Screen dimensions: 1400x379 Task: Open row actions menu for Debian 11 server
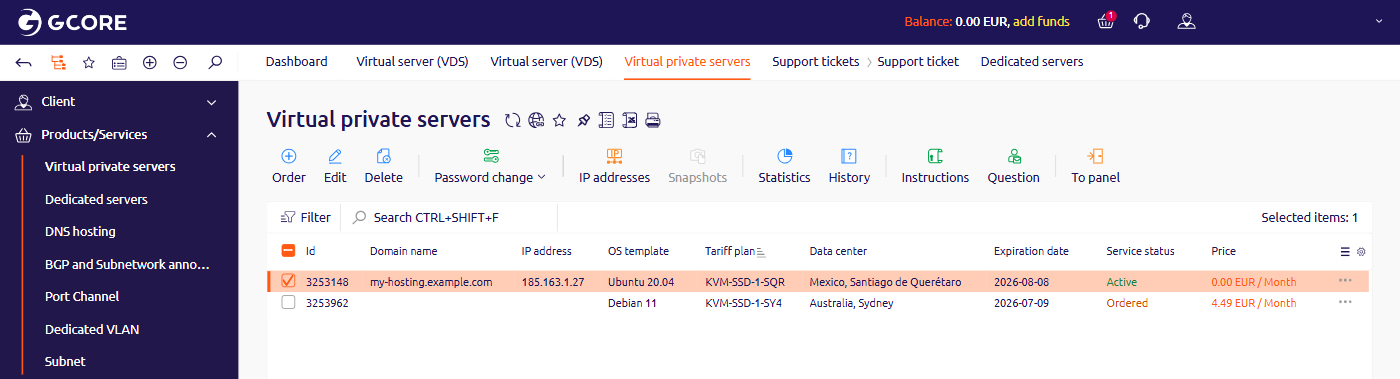click(1345, 303)
